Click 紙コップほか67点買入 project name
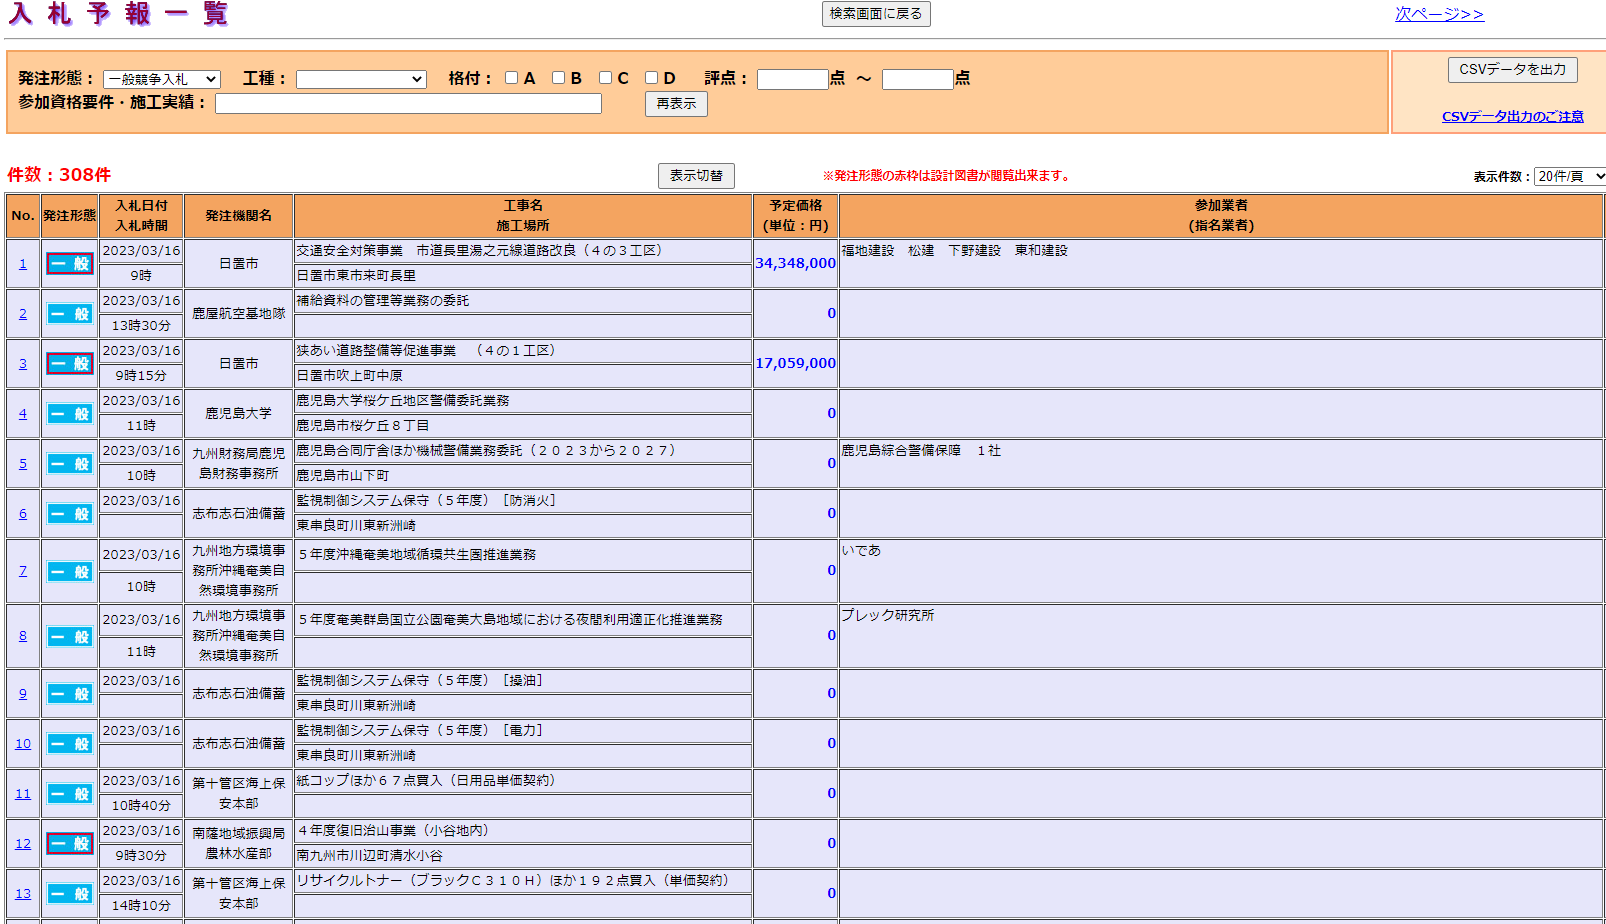 pos(426,781)
